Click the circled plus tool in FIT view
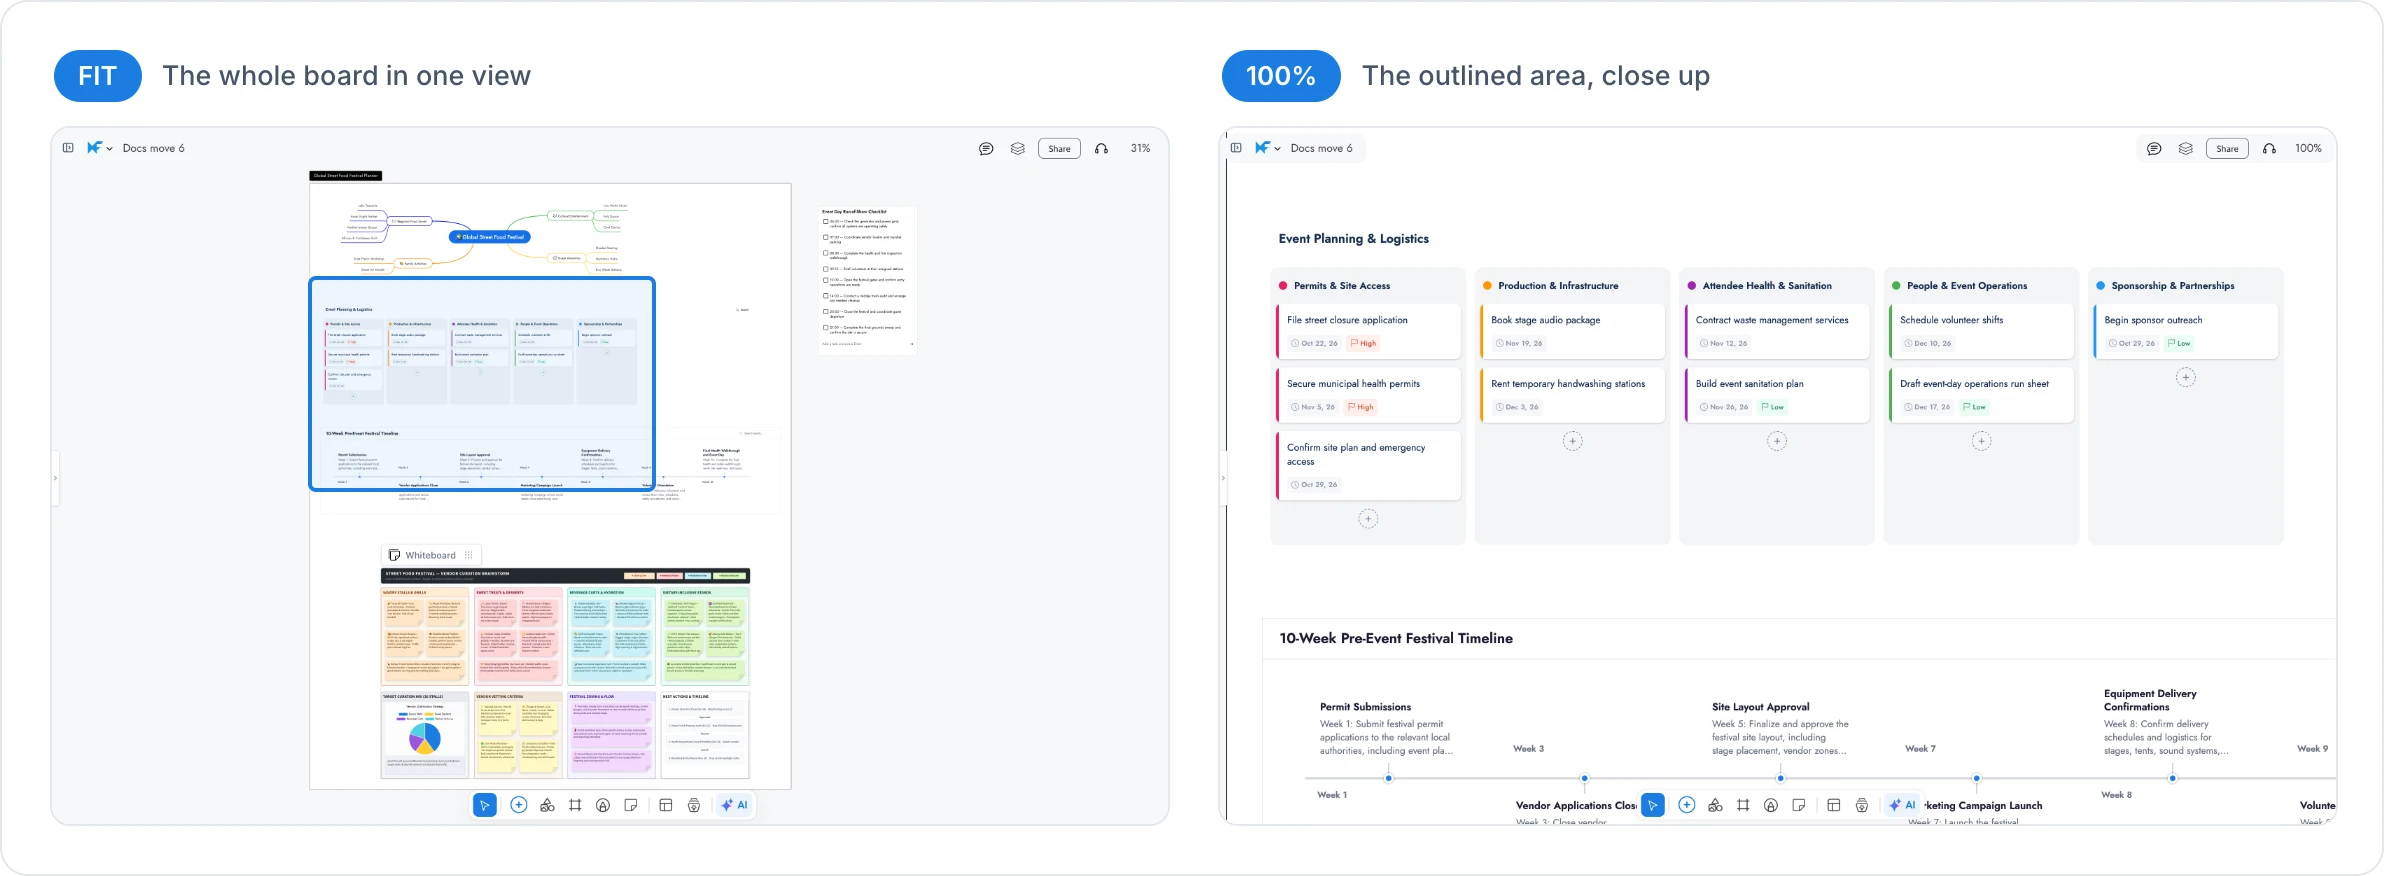The height and width of the screenshot is (876, 2384). click(519, 805)
